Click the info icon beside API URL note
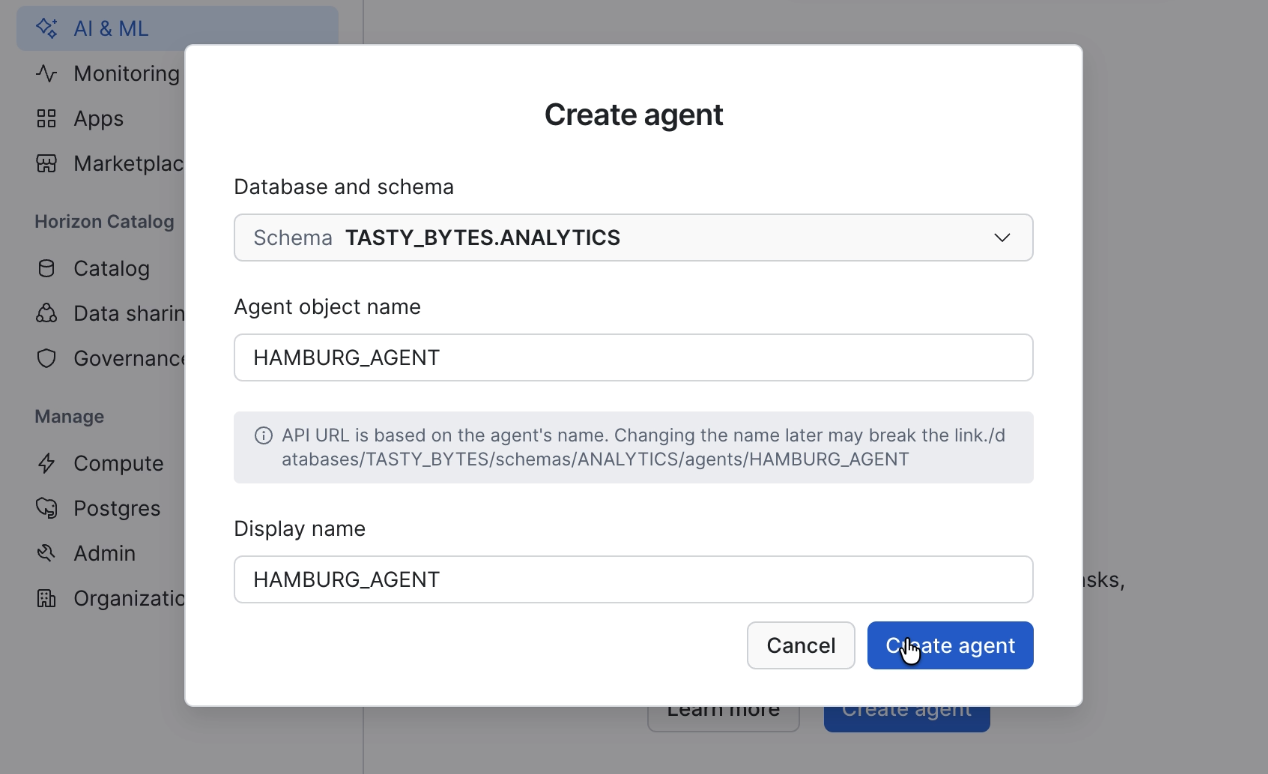Viewport: 1268px width, 774px height. tap(263, 435)
